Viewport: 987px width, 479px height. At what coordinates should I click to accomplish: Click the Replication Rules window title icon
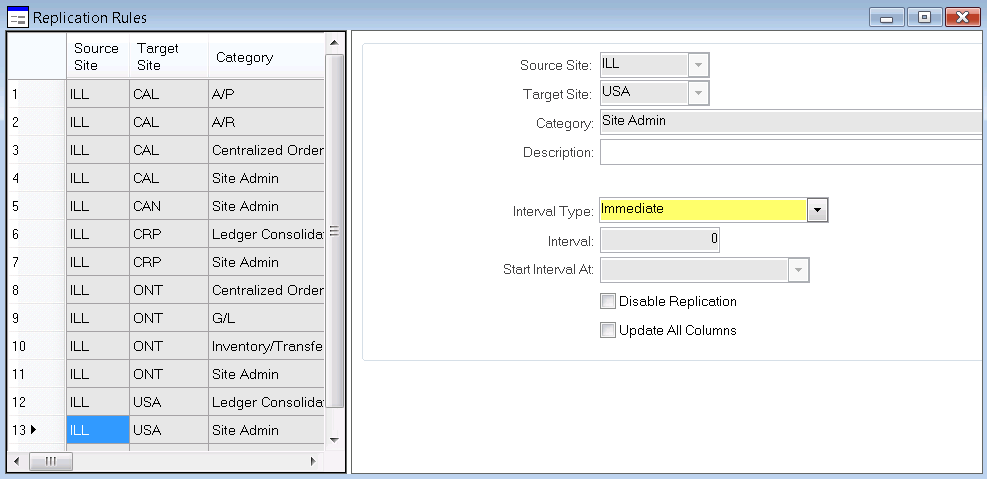click(x=17, y=17)
